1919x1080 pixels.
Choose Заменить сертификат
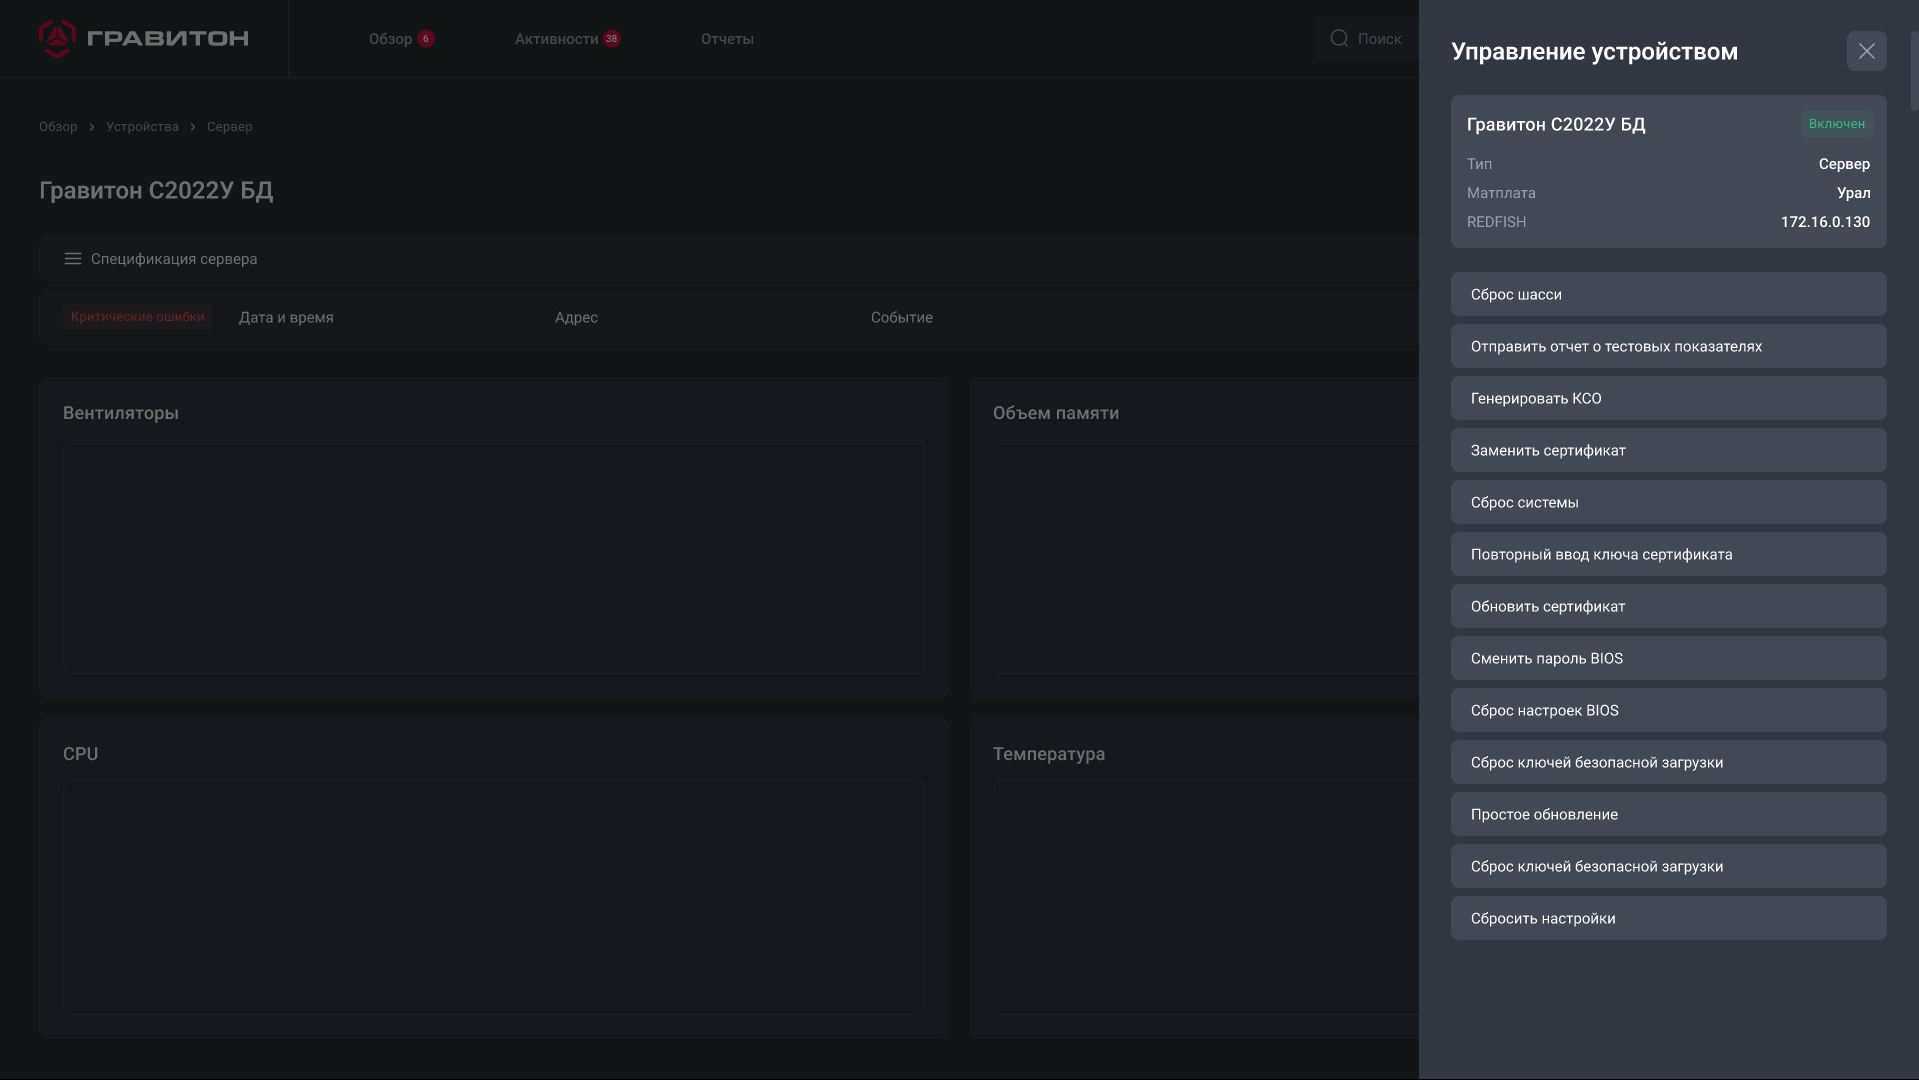[x=1668, y=451]
